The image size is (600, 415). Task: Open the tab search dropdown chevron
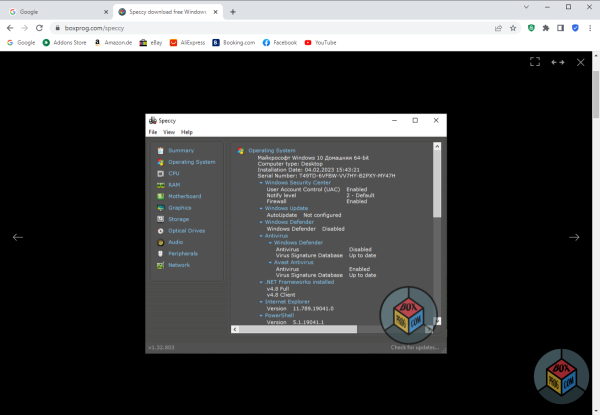[526, 7]
